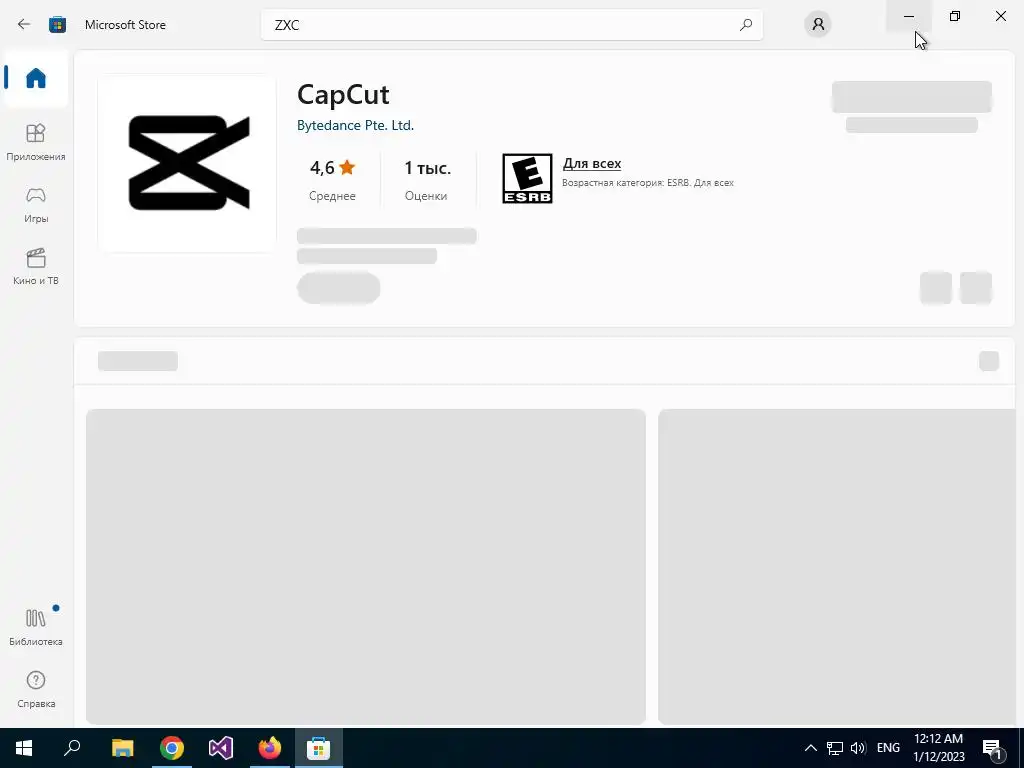Click the ENG language indicator

pos(888,748)
